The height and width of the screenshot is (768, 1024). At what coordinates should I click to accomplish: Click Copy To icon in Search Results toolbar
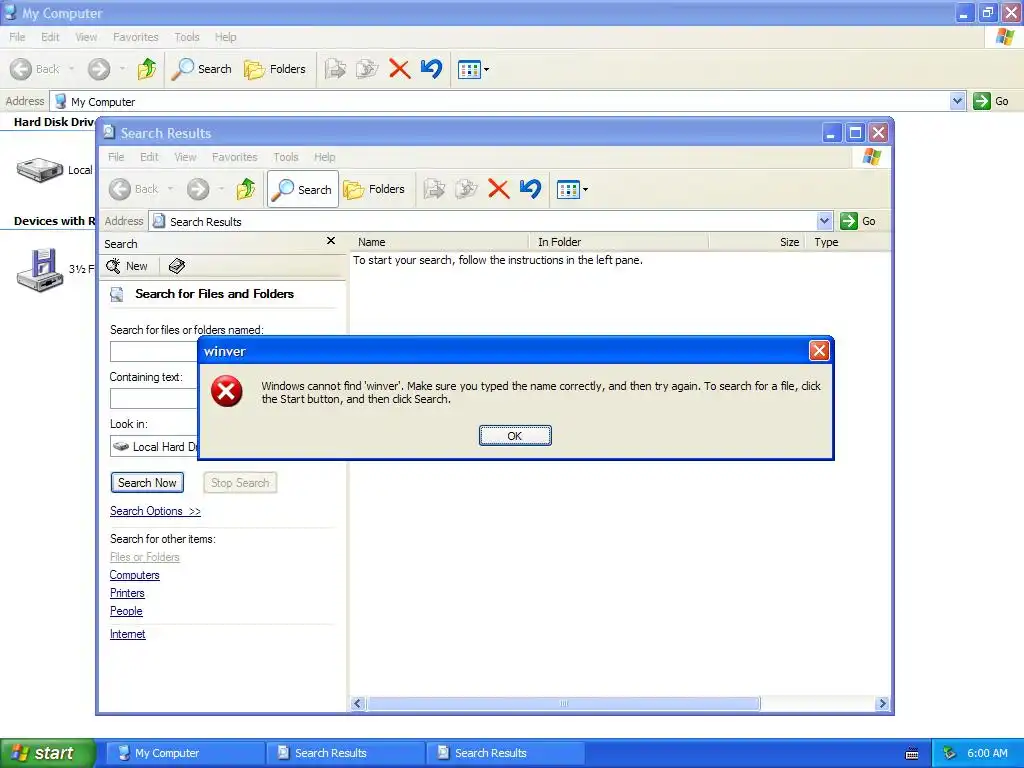point(466,189)
